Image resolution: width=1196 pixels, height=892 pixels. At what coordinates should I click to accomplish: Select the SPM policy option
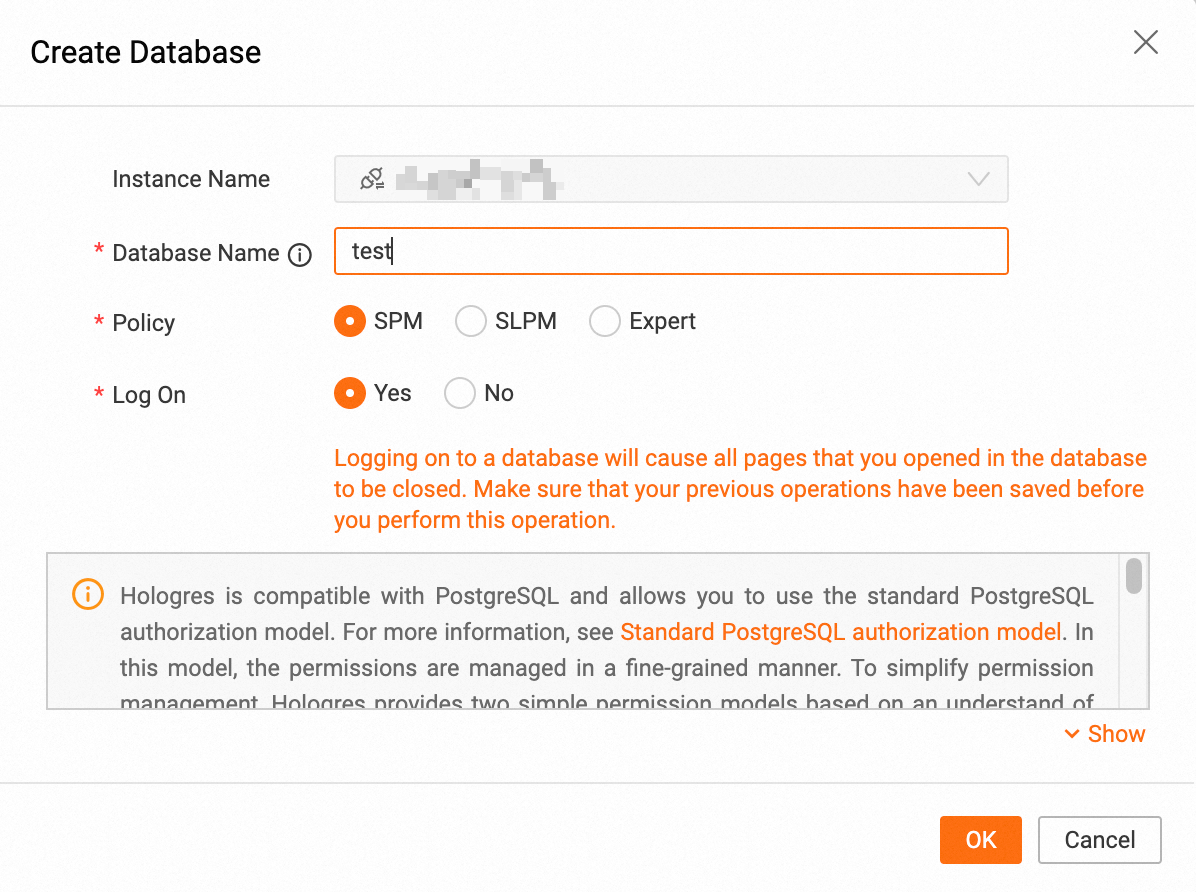350,322
